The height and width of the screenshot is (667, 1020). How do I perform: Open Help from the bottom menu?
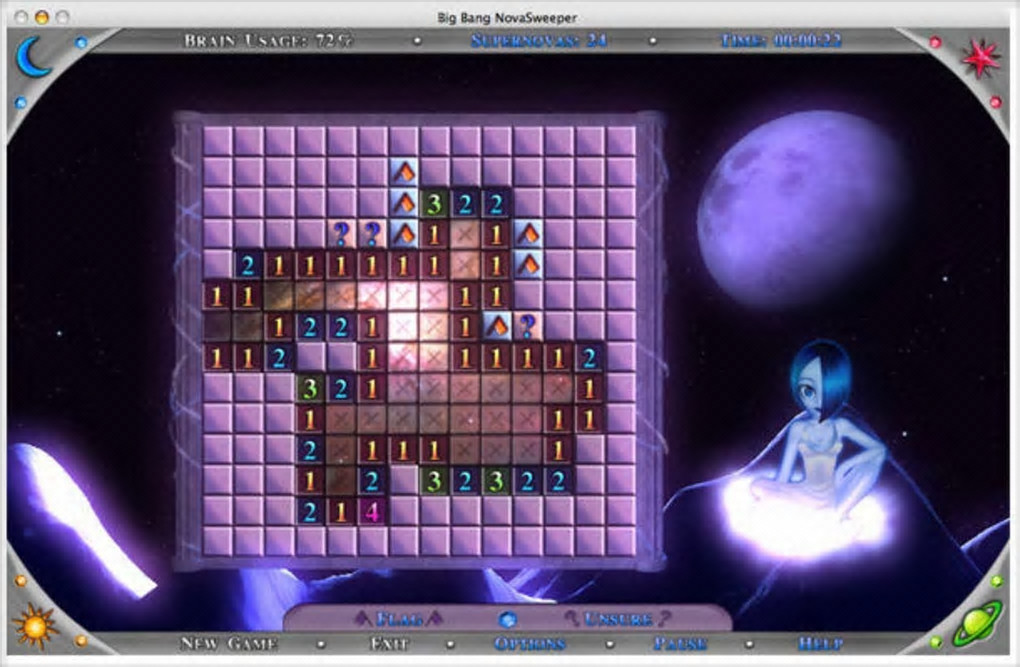pyautogui.click(x=820, y=644)
